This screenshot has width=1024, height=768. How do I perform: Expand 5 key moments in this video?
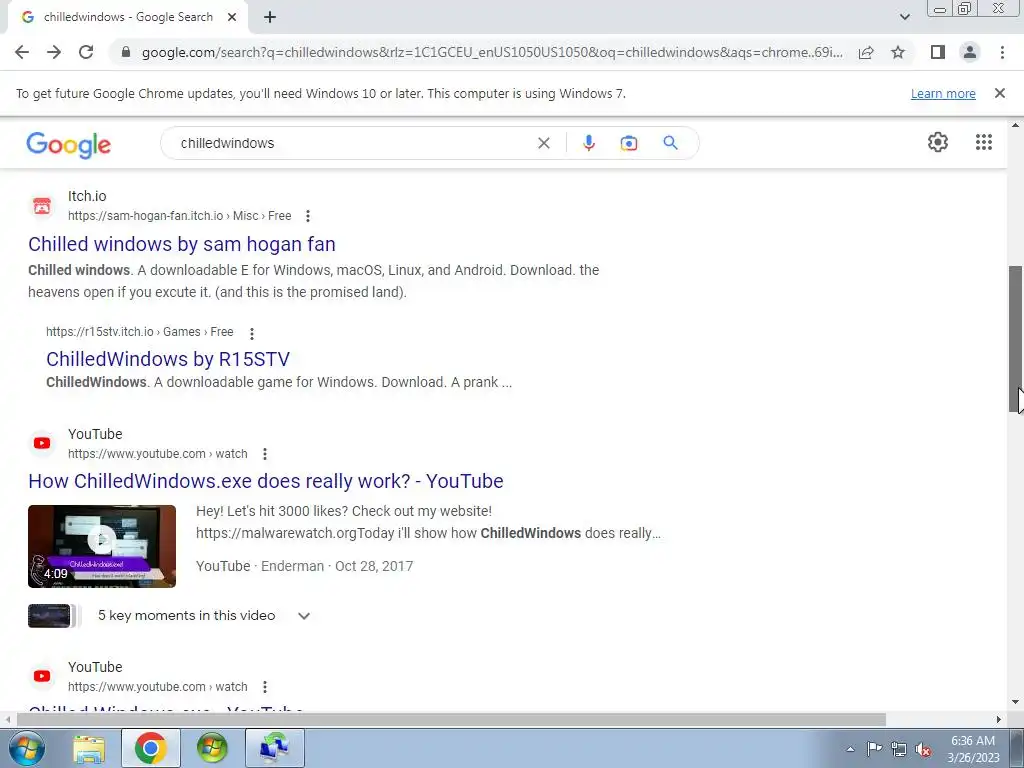pos(304,616)
